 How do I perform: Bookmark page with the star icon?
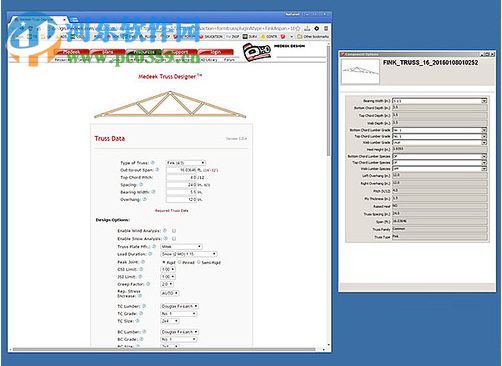[x=298, y=29]
